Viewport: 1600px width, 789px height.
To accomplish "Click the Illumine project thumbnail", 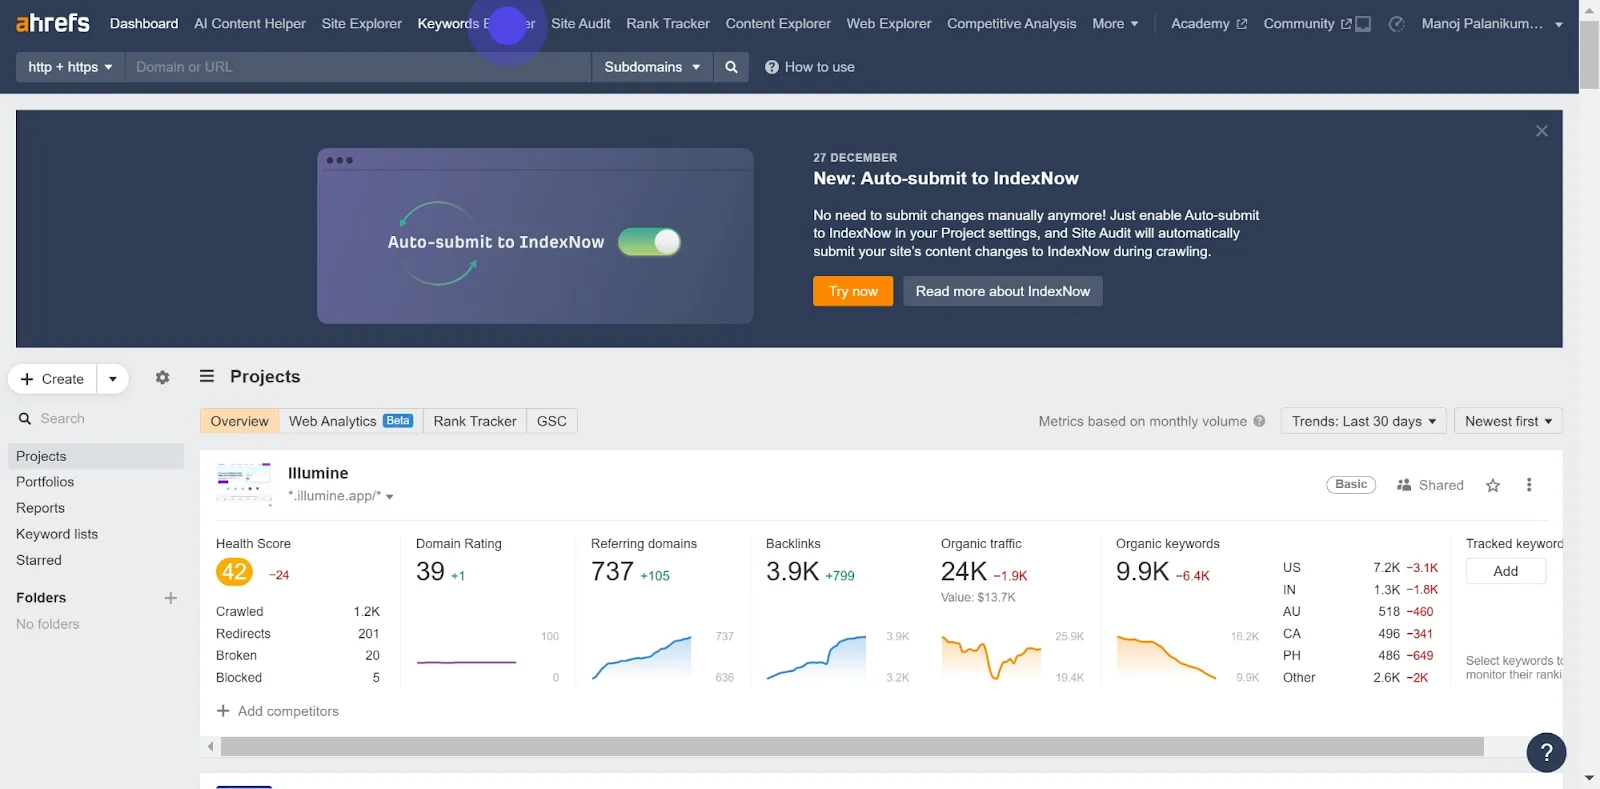I will point(244,484).
